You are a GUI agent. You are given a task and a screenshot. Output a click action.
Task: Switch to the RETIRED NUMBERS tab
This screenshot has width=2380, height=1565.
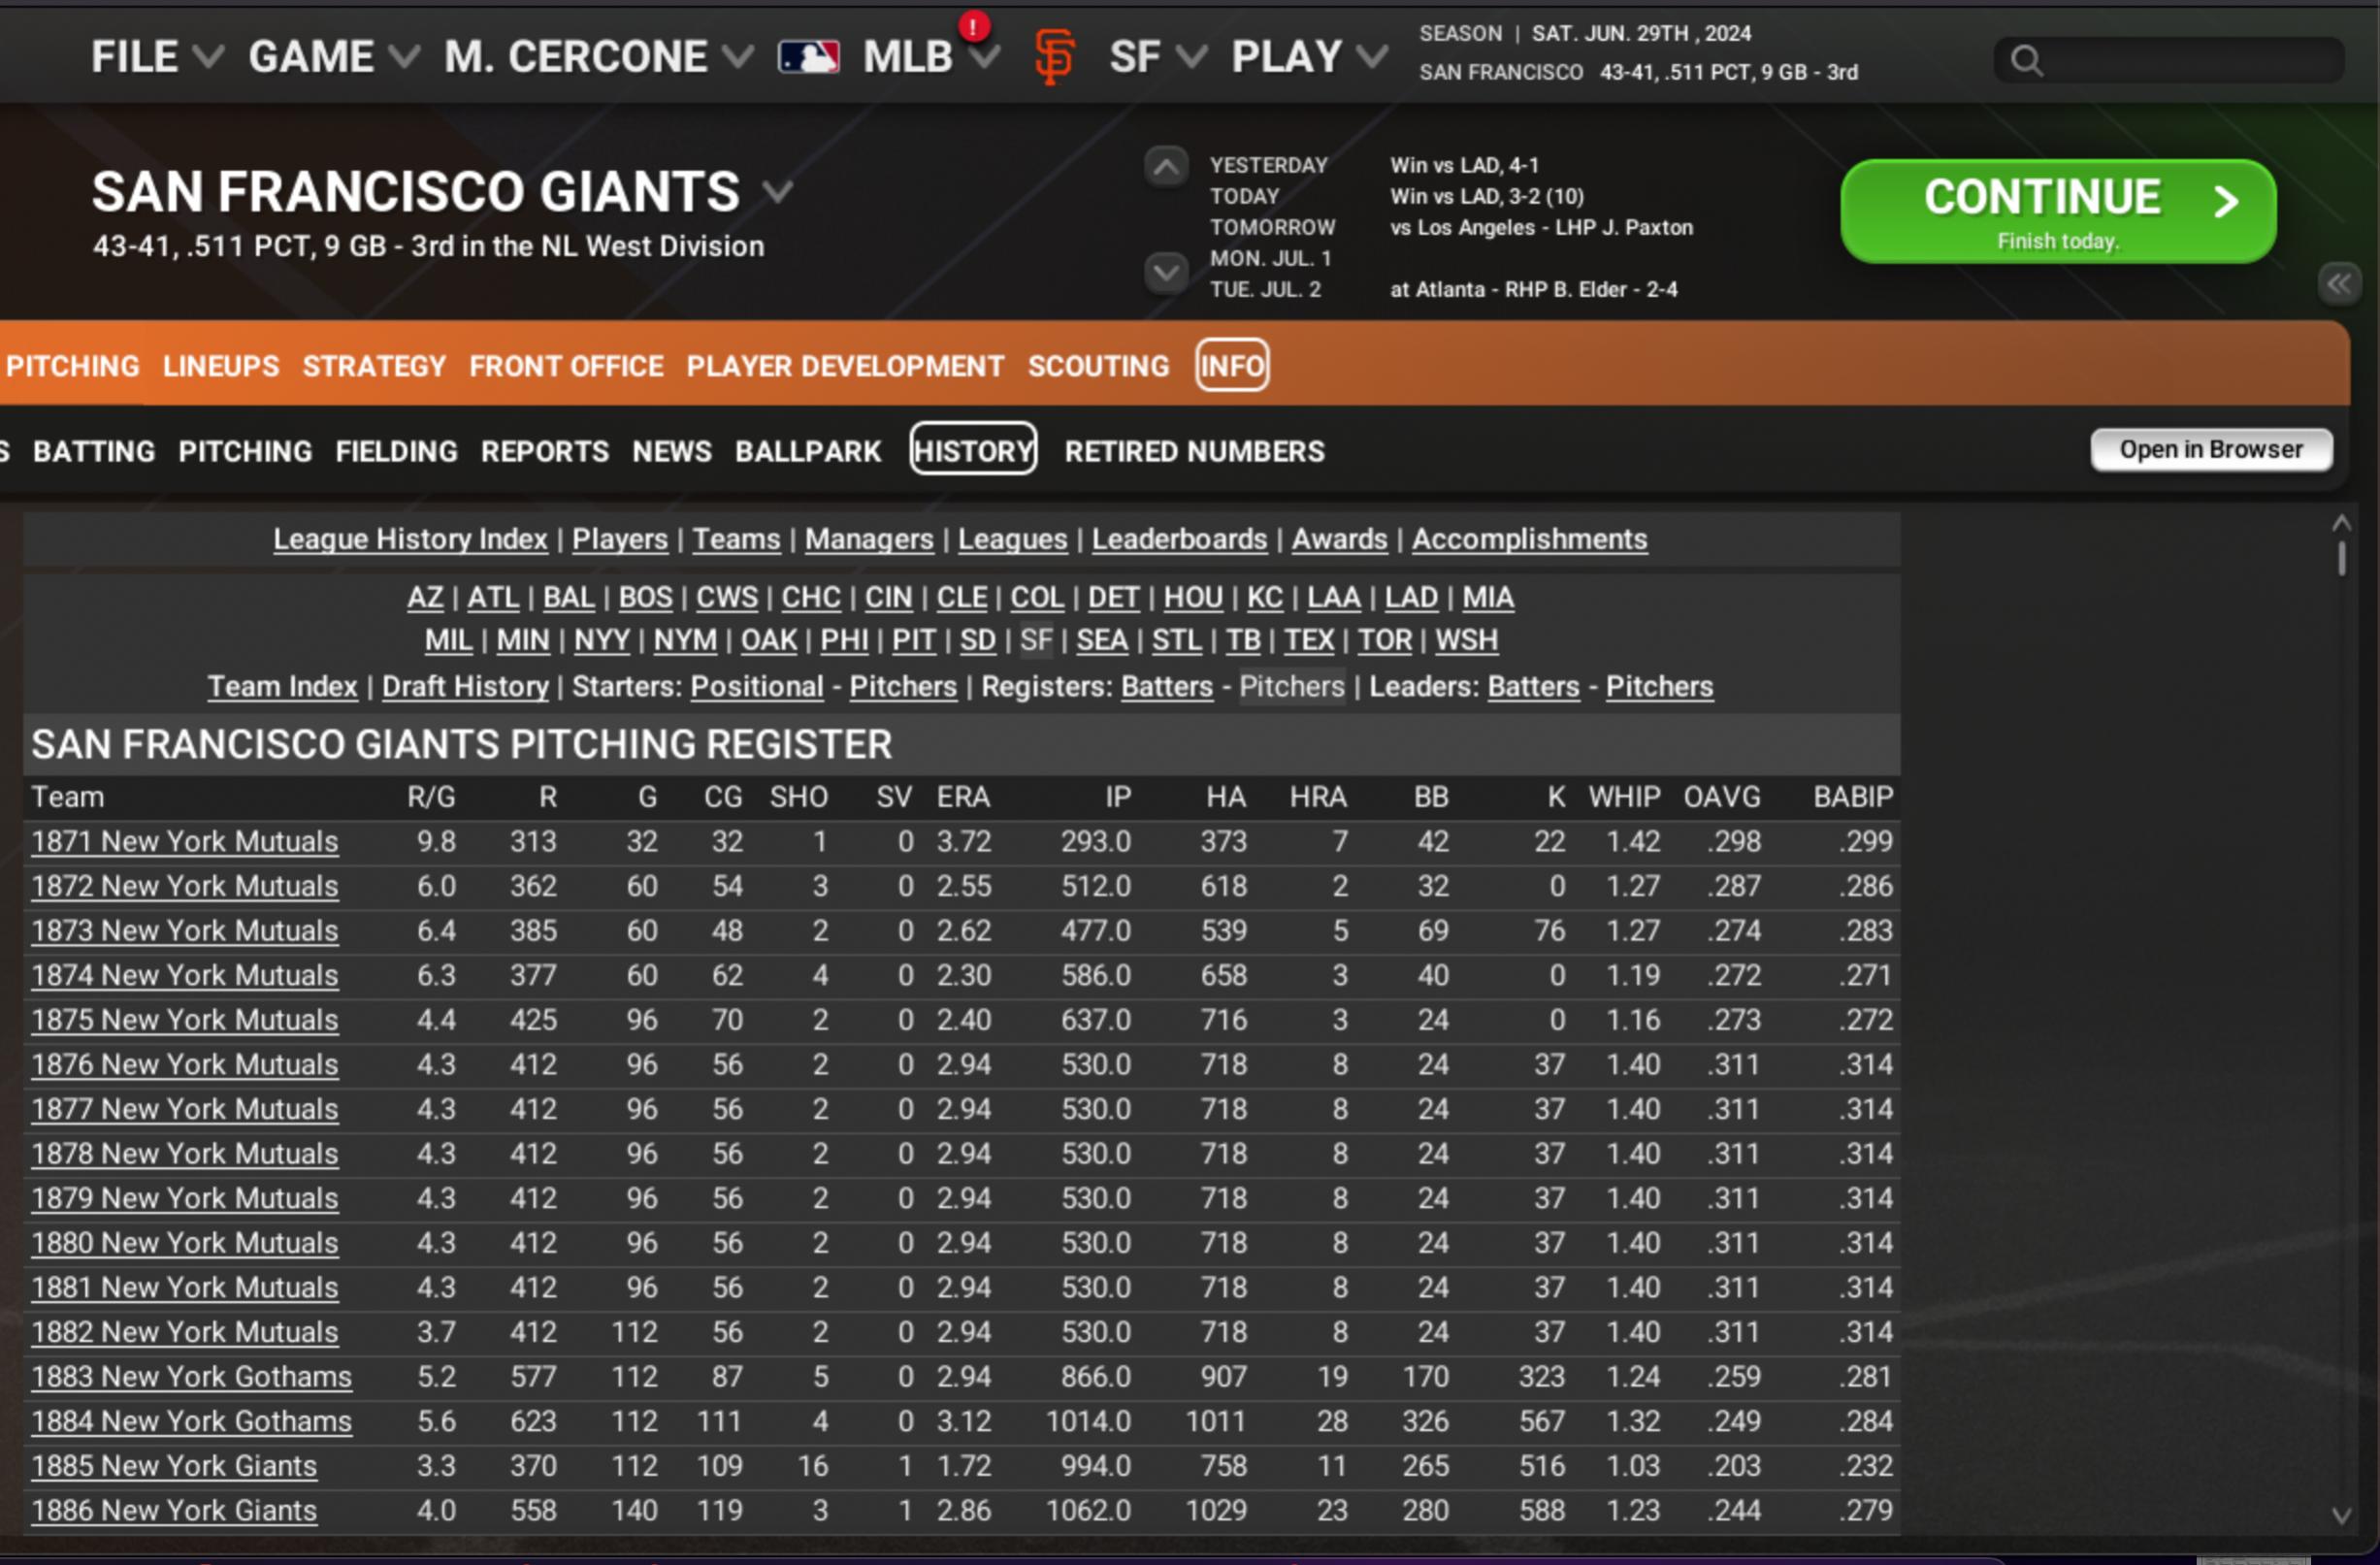click(1193, 452)
